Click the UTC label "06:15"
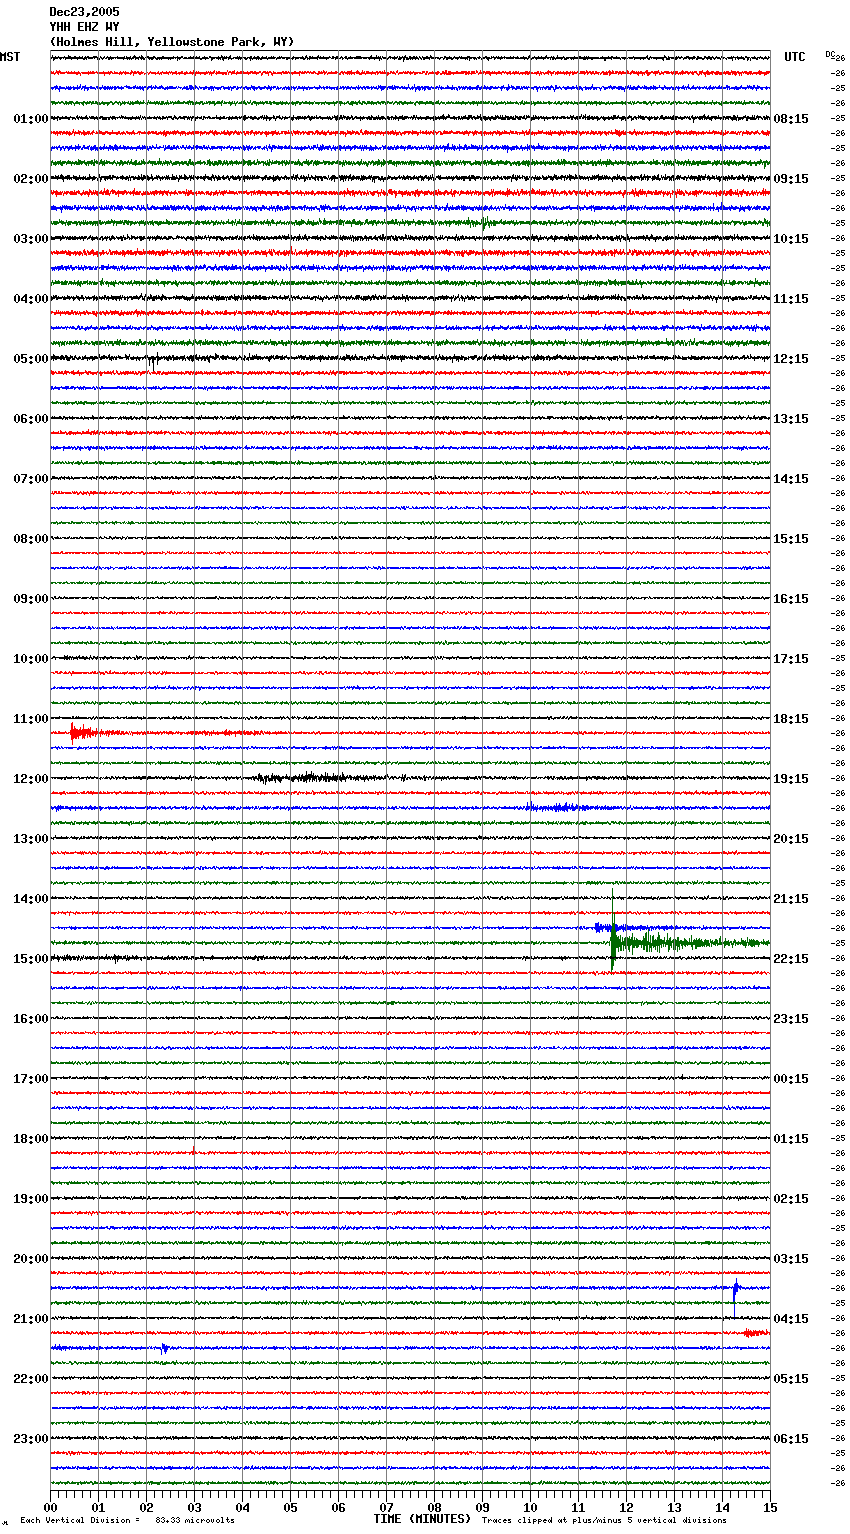 tap(791, 1439)
